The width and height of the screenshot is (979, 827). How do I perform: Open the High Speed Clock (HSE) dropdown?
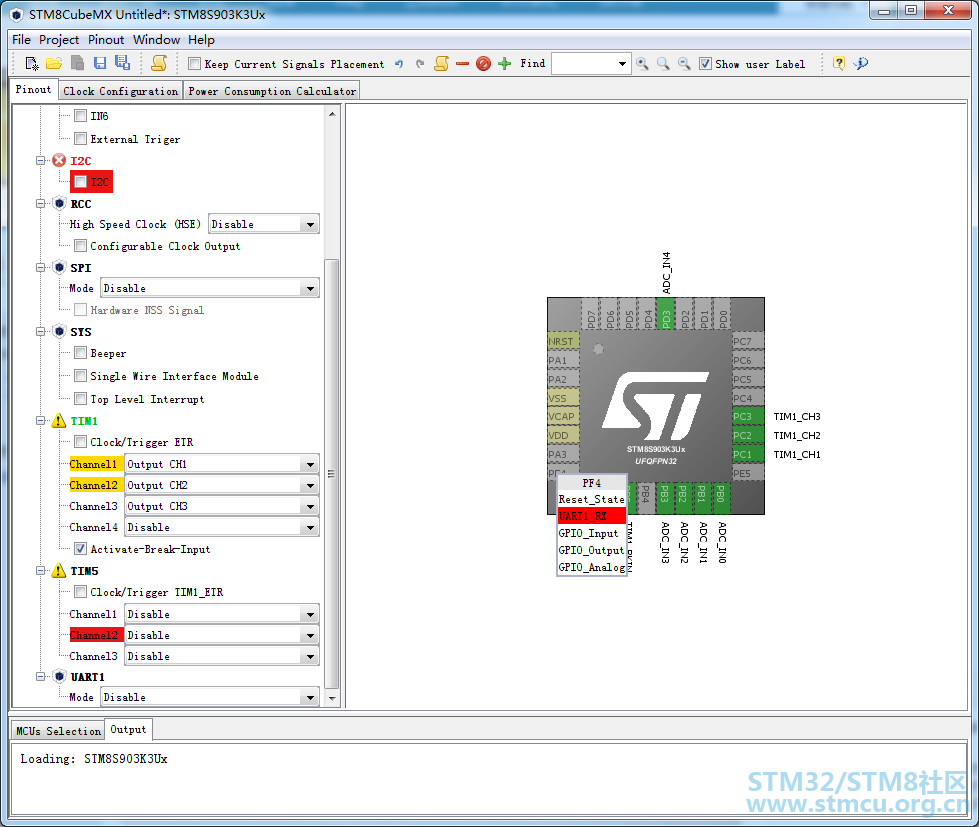pos(263,224)
